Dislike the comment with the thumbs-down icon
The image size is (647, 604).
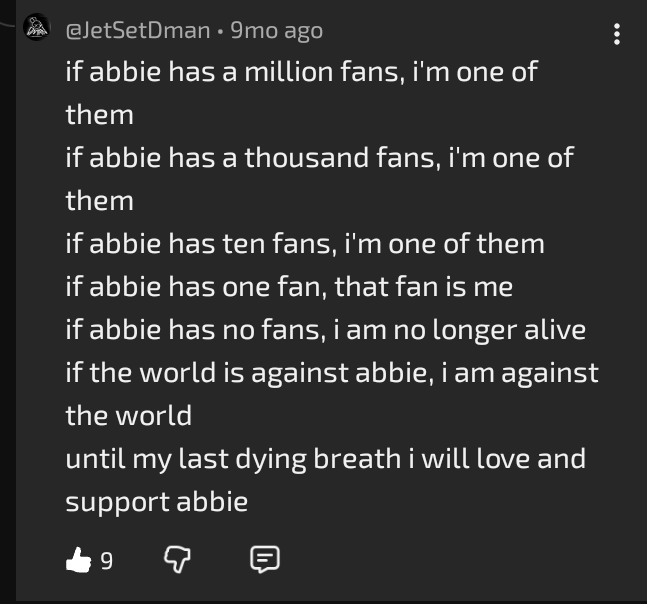click(177, 561)
